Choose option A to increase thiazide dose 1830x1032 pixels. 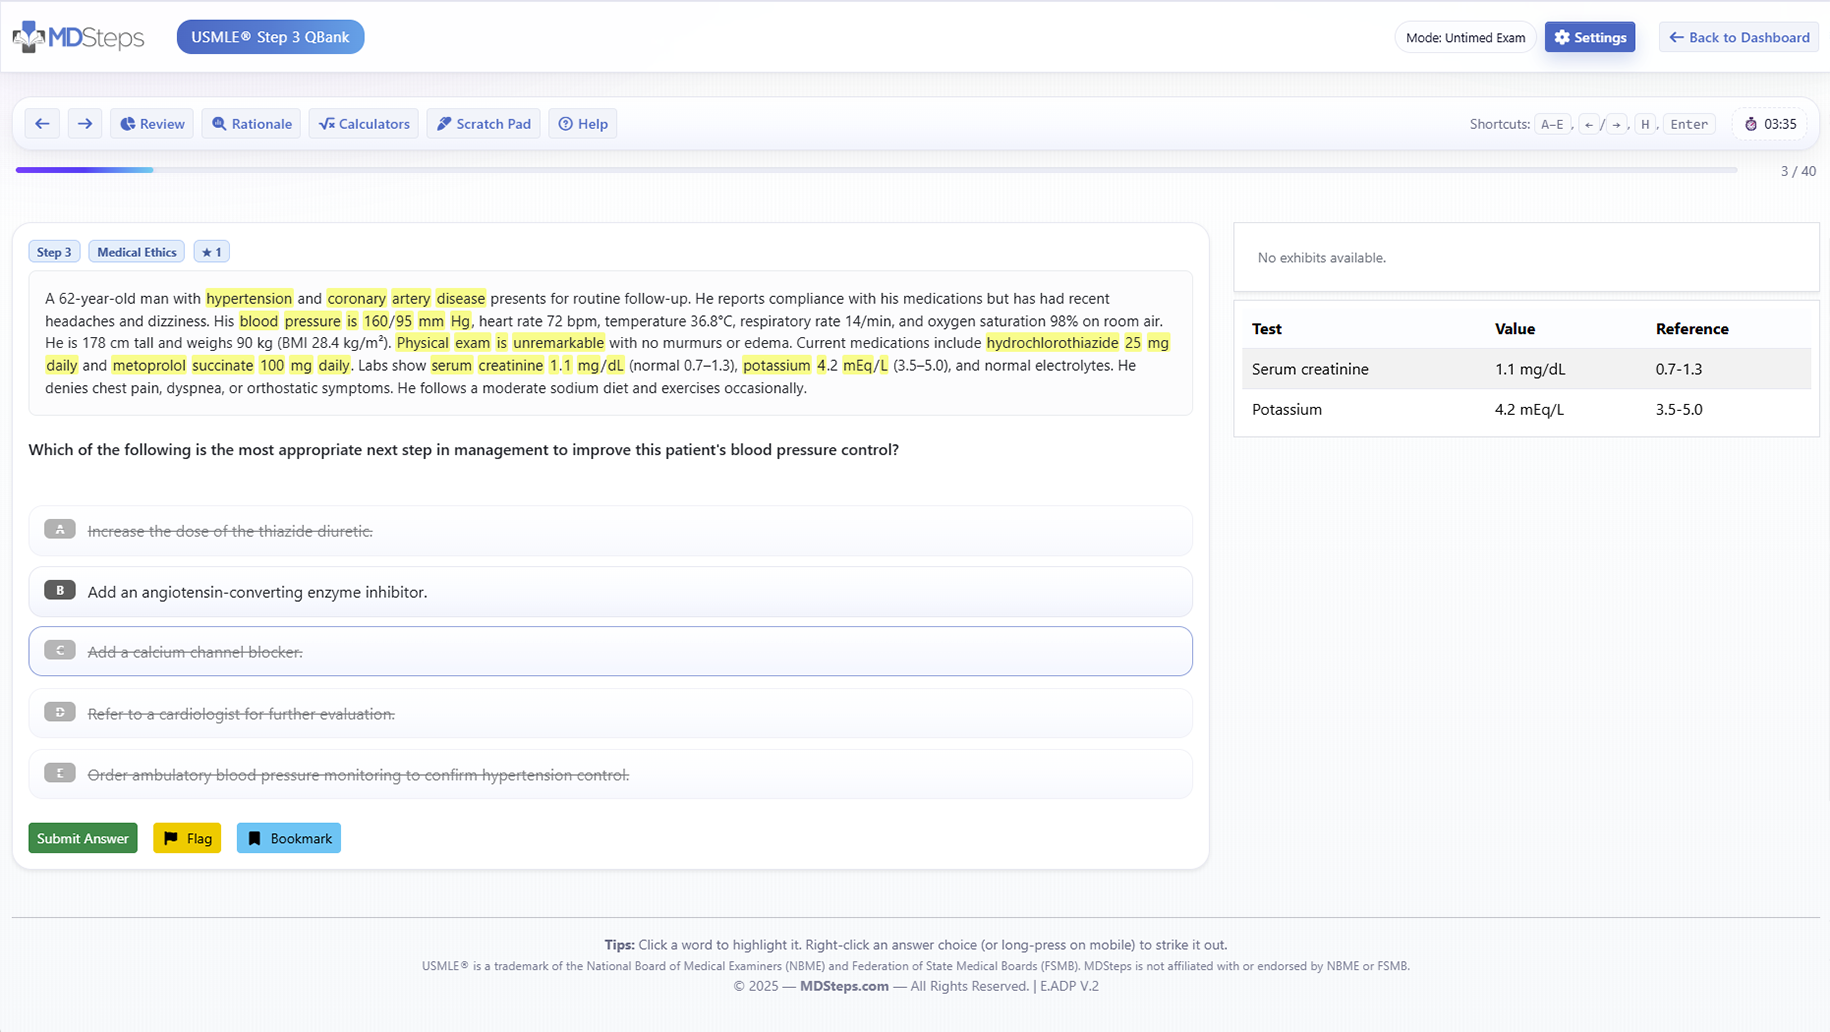[610, 531]
